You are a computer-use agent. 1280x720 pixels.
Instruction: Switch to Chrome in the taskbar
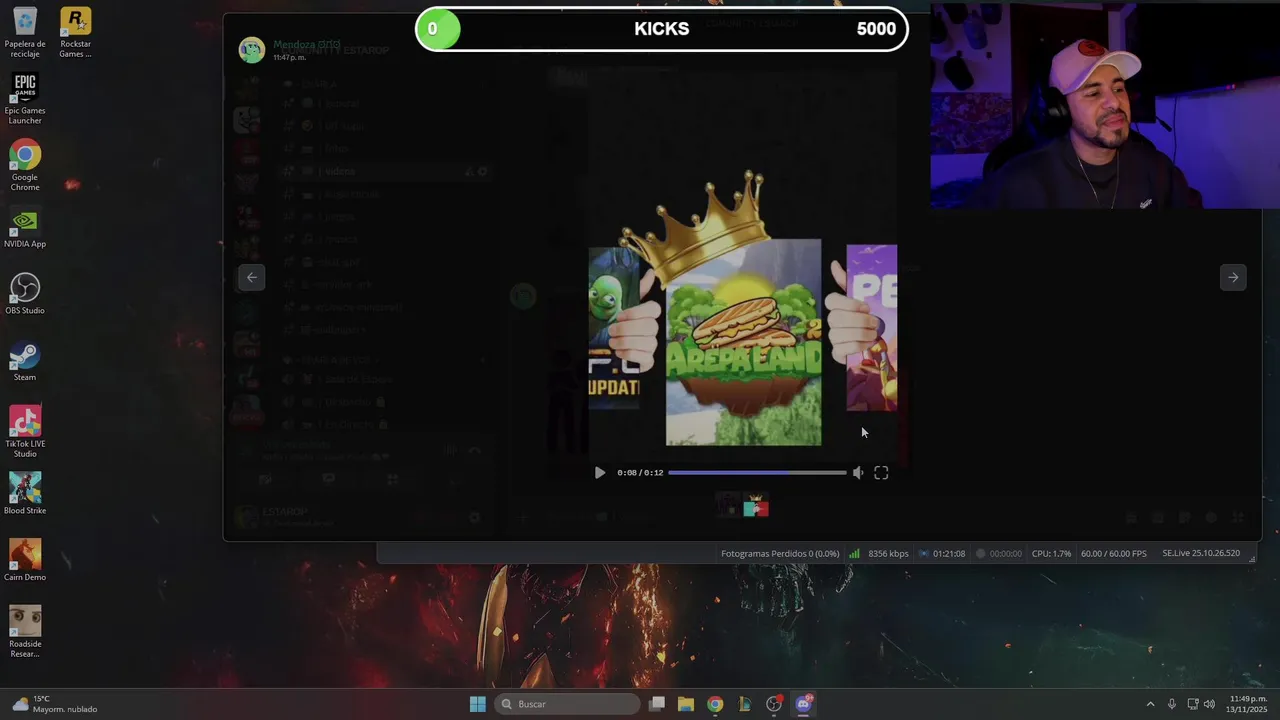pyautogui.click(x=715, y=704)
